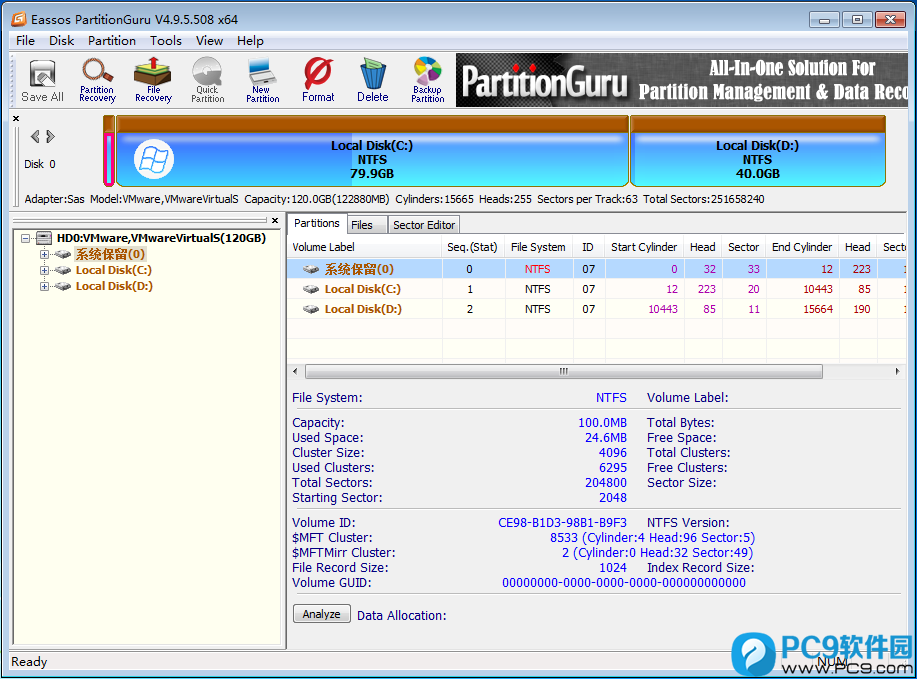
Task: Select the 系统保留(0) row in partition table
Action: tap(597, 269)
